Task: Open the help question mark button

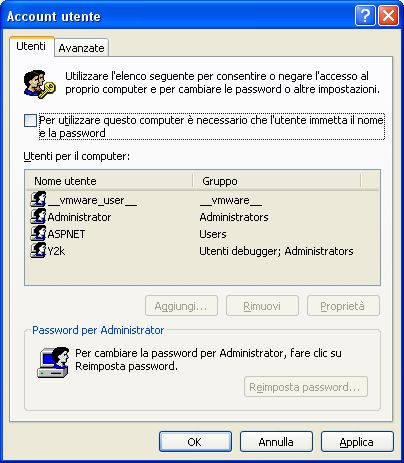Action: [365, 15]
